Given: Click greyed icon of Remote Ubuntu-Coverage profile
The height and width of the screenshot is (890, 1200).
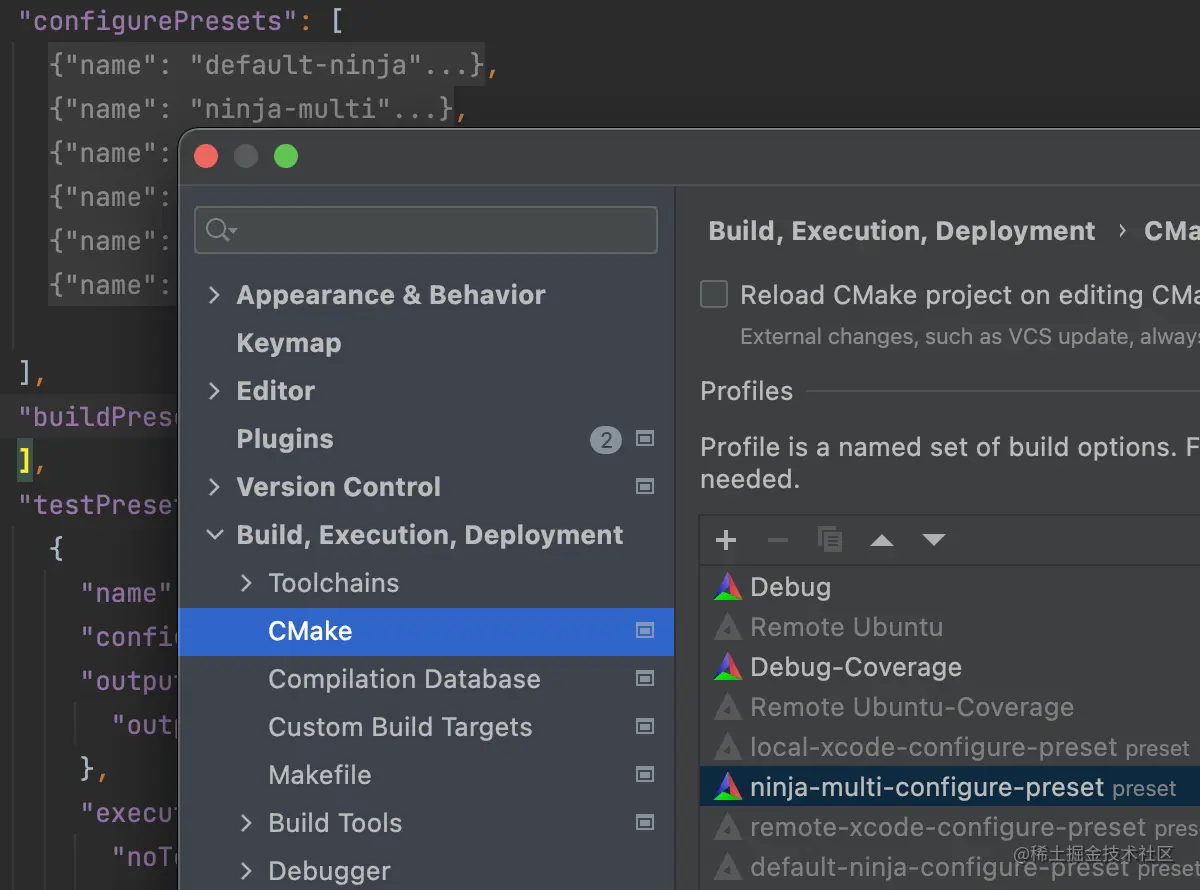Looking at the screenshot, I should click(728, 707).
